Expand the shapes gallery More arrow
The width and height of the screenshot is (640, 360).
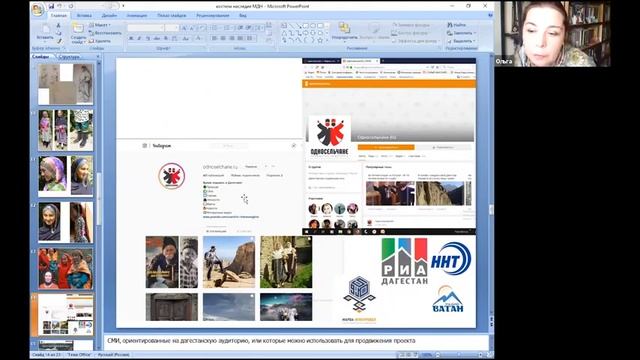pos(327,40)
